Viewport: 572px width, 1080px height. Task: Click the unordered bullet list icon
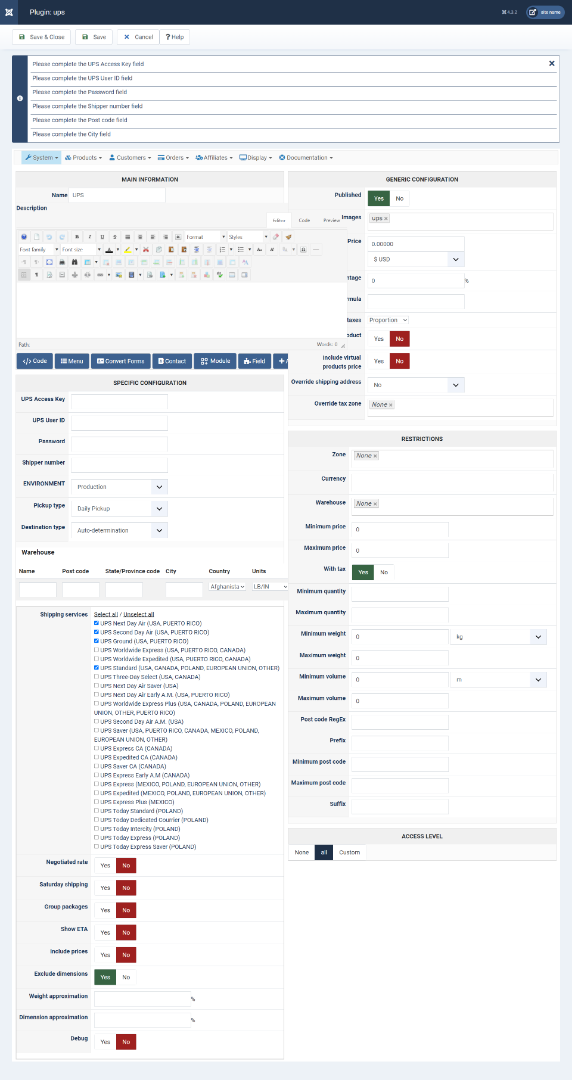tap(241, 249)
